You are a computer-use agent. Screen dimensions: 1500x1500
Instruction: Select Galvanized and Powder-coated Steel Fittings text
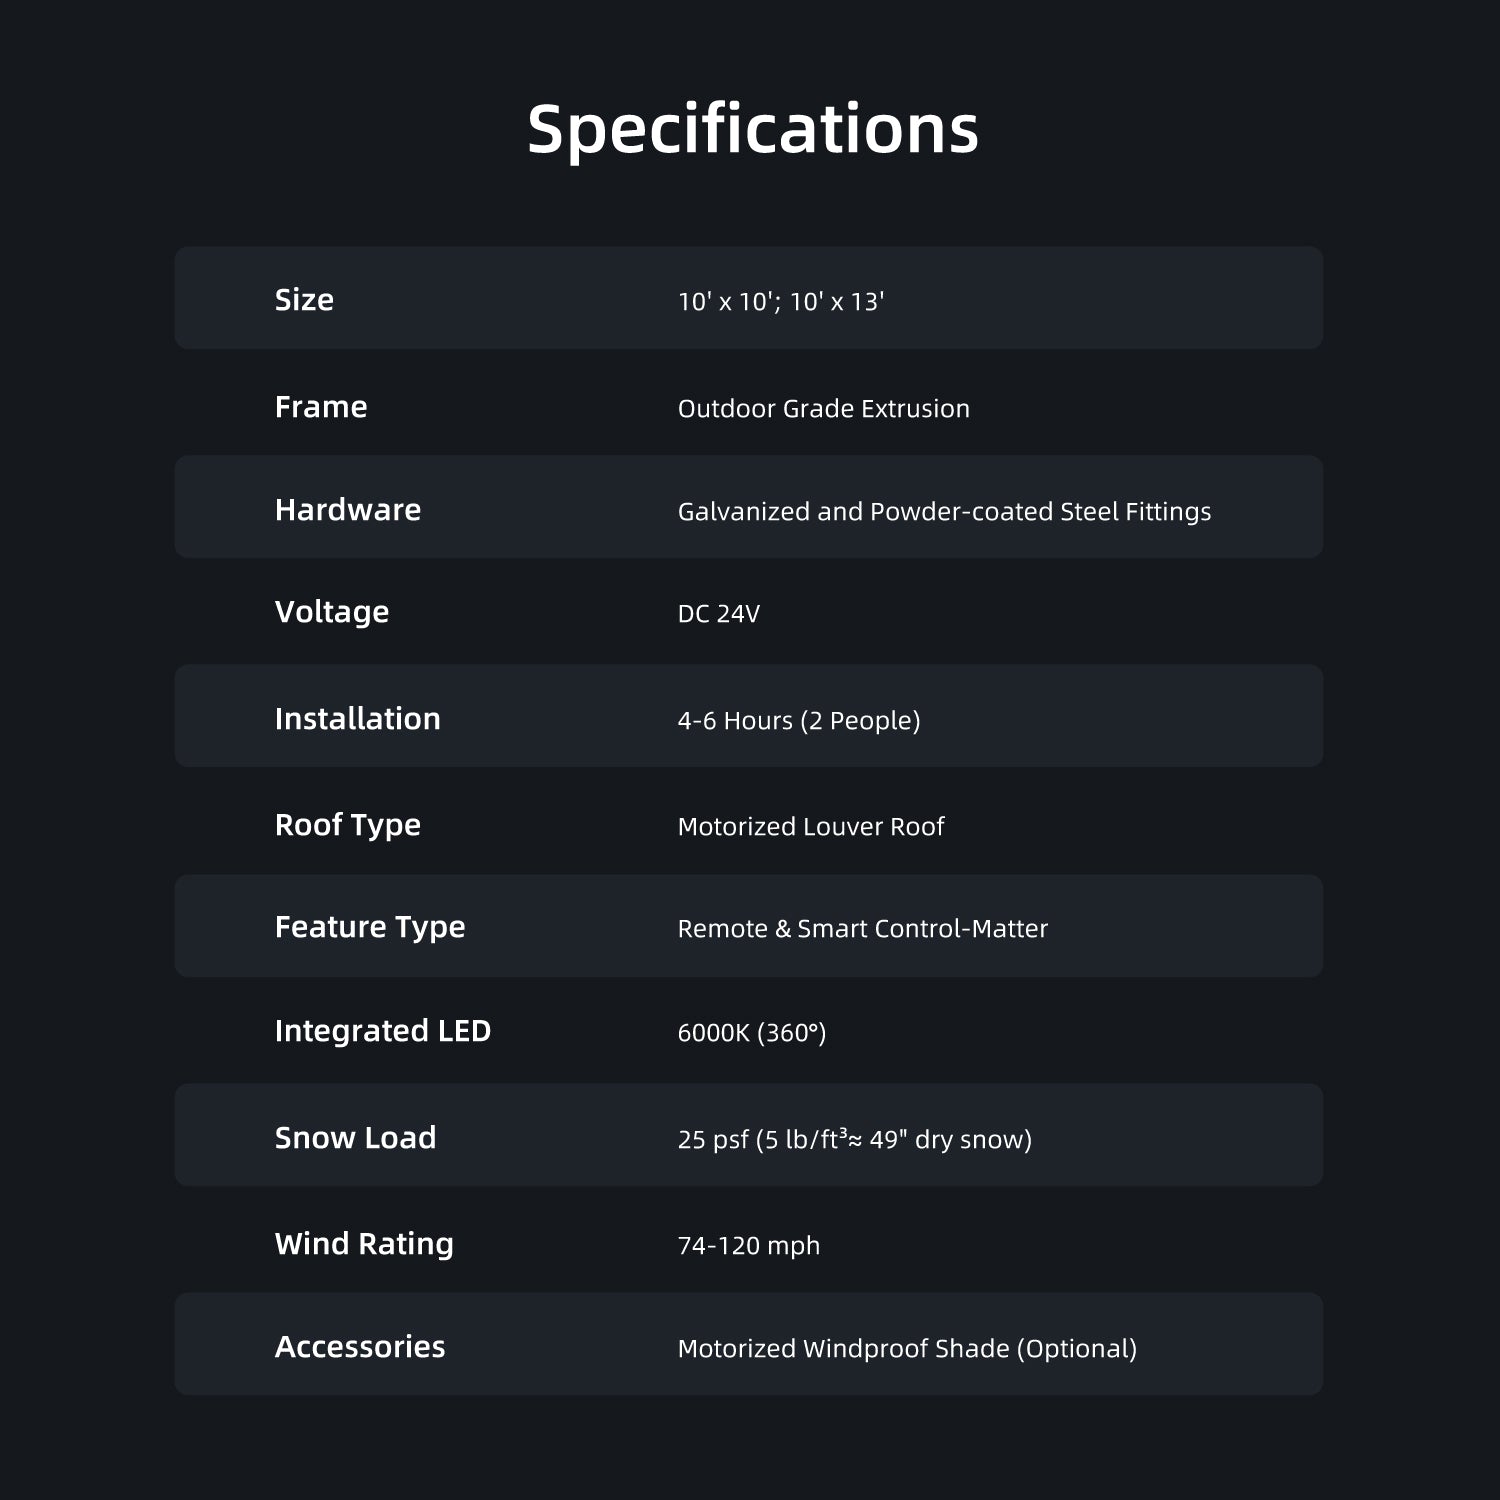pyautogui.click(x=944, y=512)
